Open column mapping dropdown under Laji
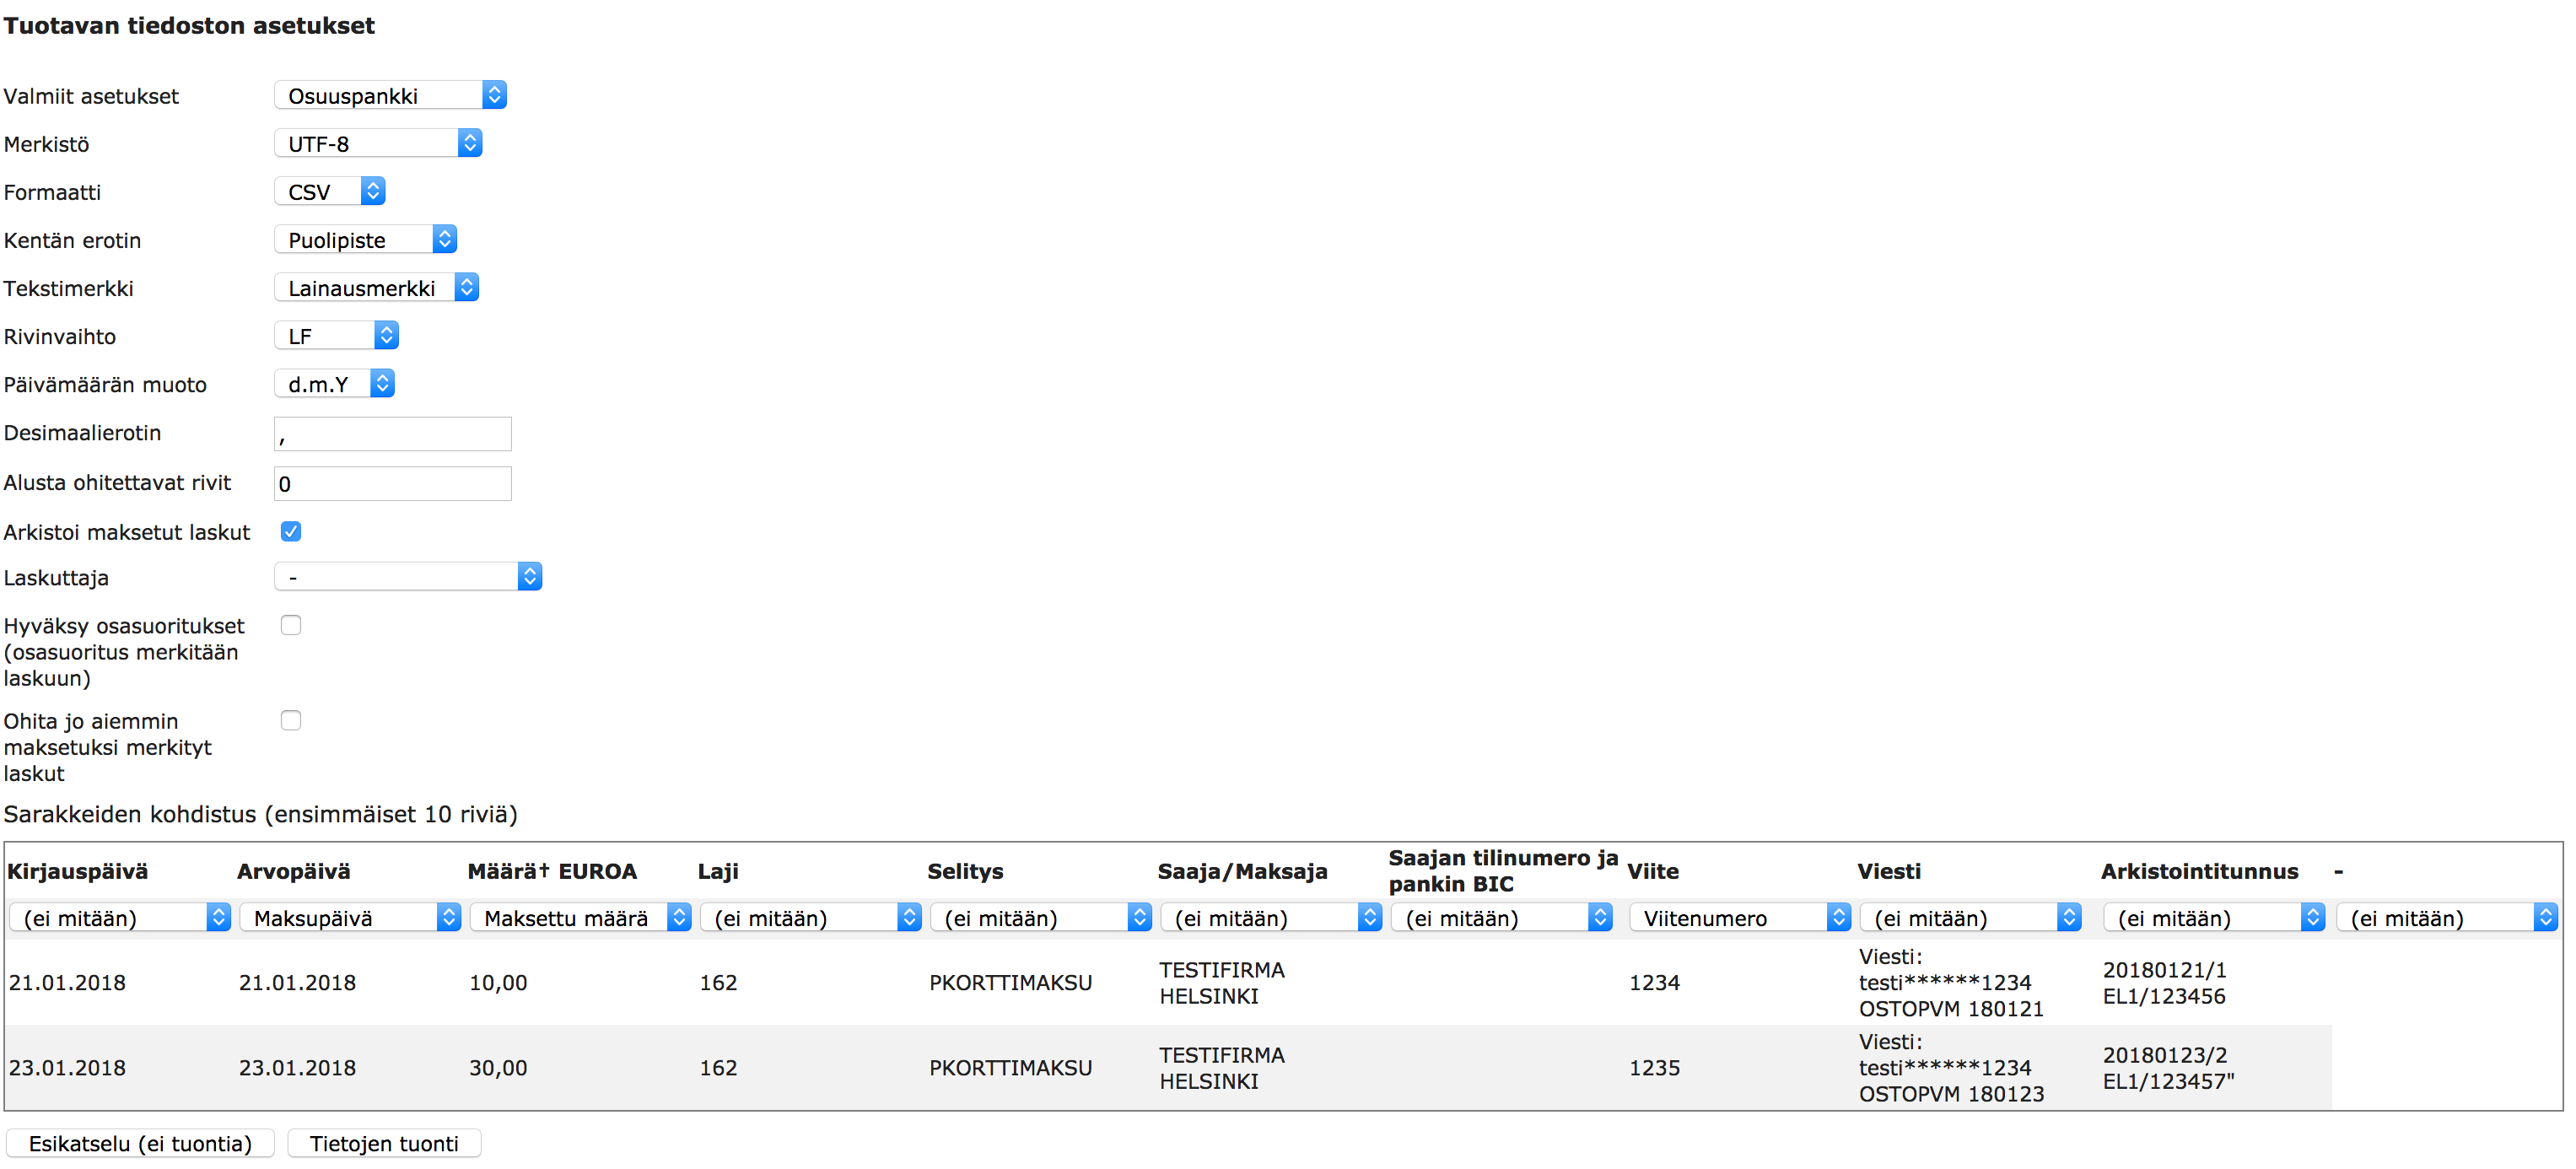This screenshot has width=2576, height=1169. (811, 917)
